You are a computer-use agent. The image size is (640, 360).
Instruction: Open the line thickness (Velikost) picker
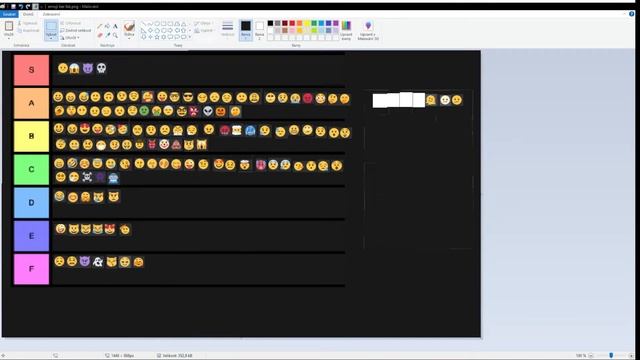(227, 29)
